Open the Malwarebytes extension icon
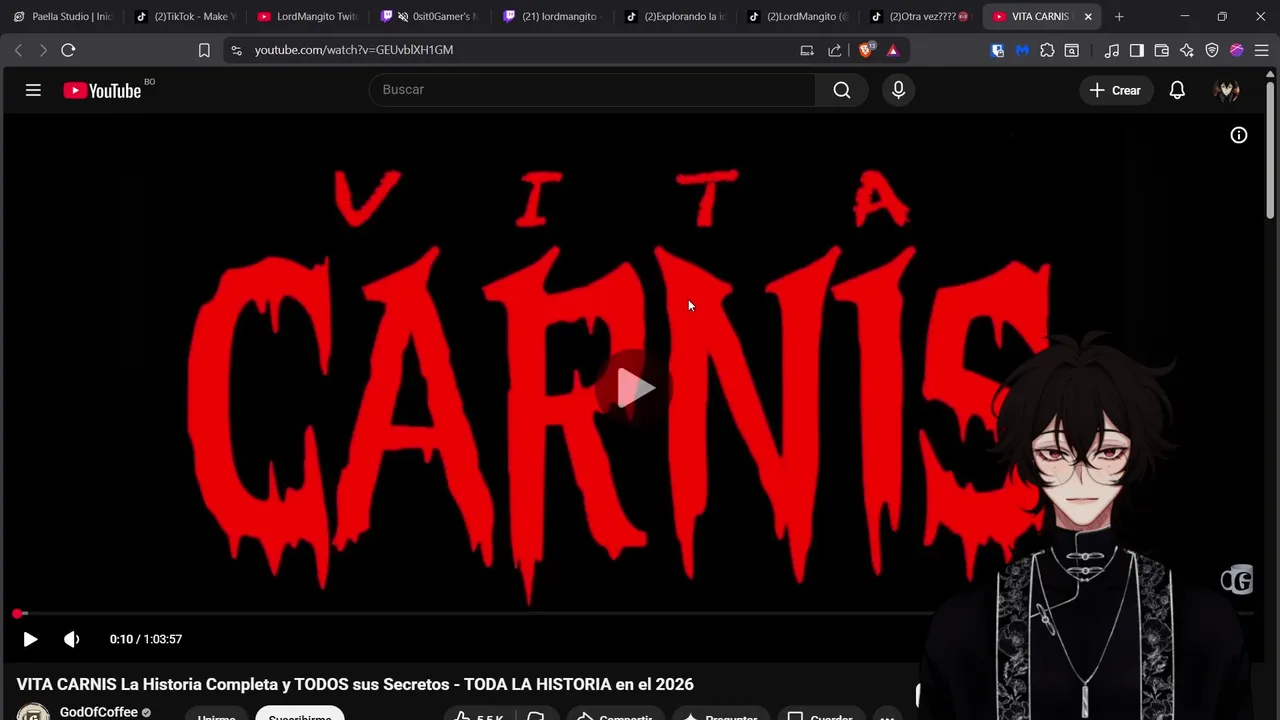 [x=1022, y=50]
